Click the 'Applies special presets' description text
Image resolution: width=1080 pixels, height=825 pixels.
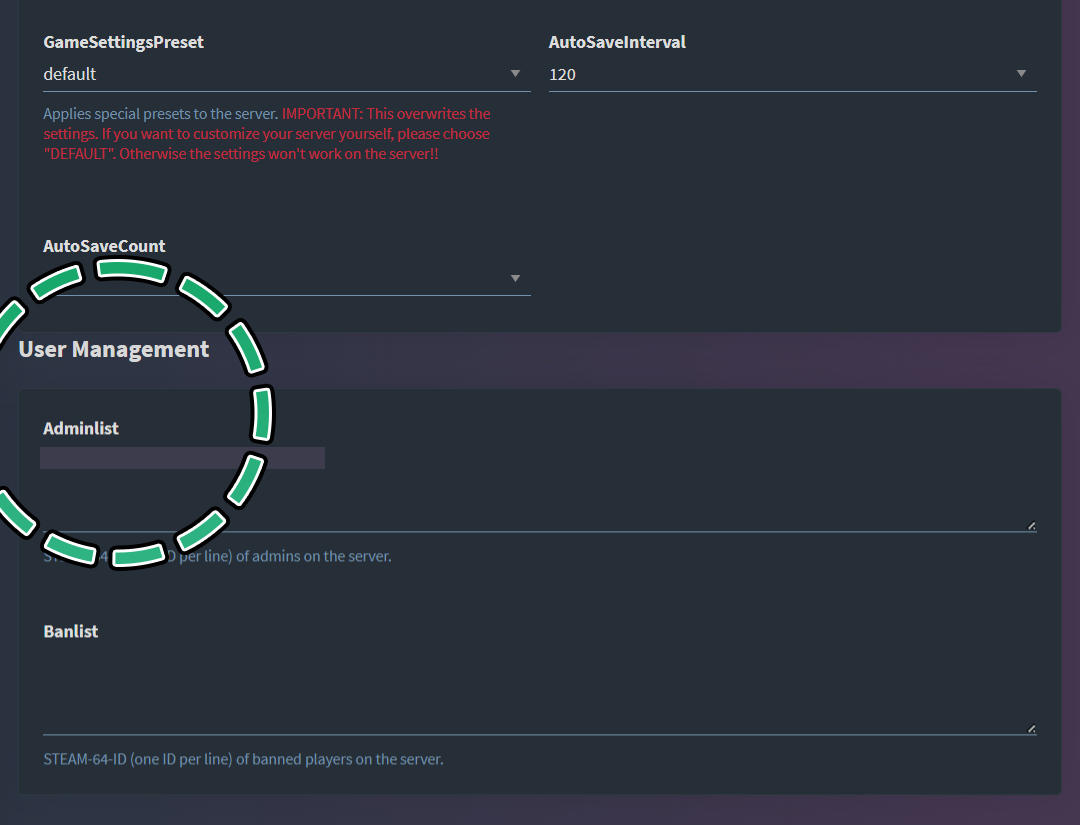[160, 114]
